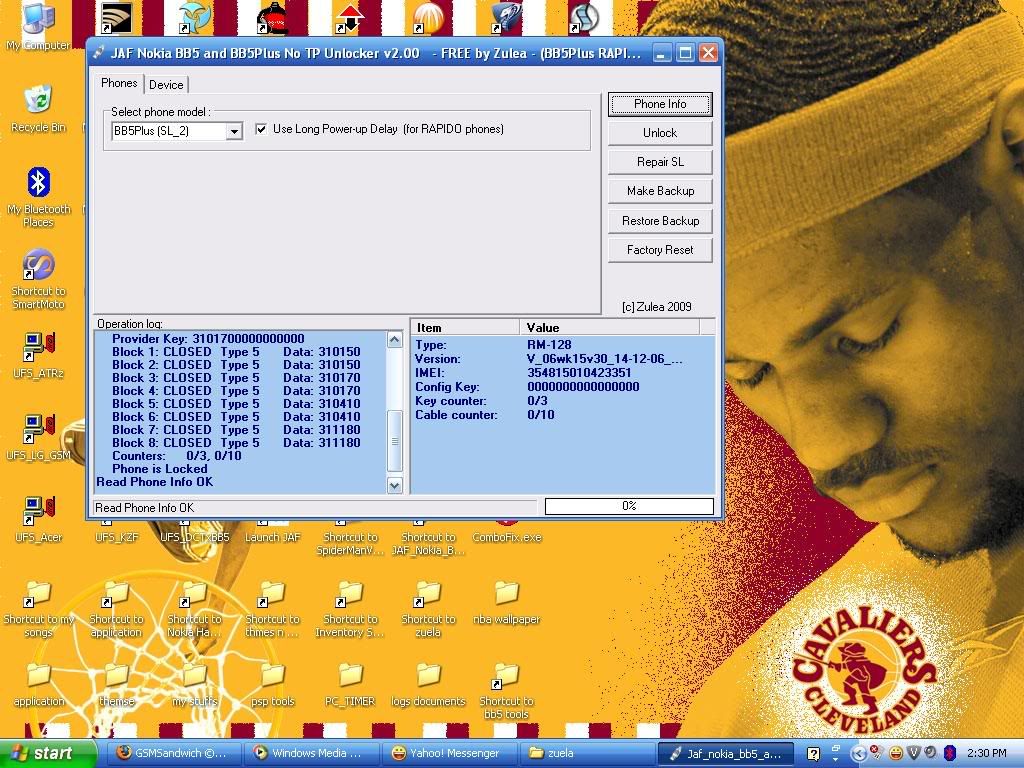Switch to the Device tab
The width and height of the screenshot is (1024, 768).
pyautogui.click(x=166, y=85)
